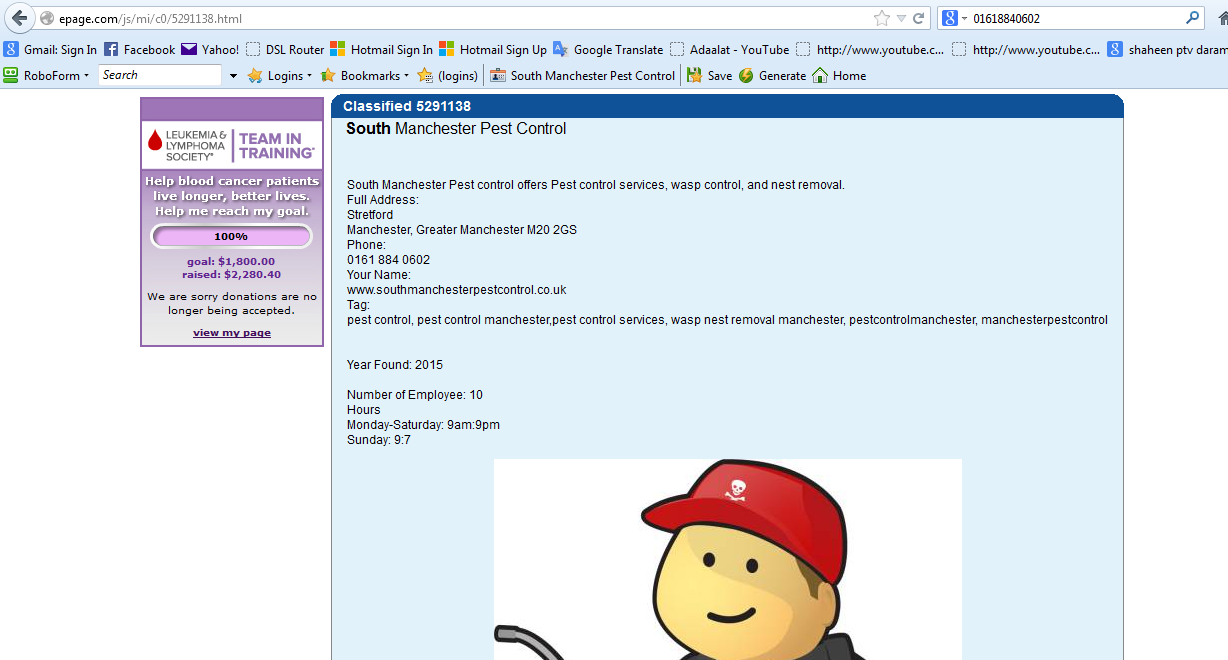Screen dimensions: 1228x660
Task: Open the Facebook bookmark
Action: pyautogui.click(x=139, y=49)
